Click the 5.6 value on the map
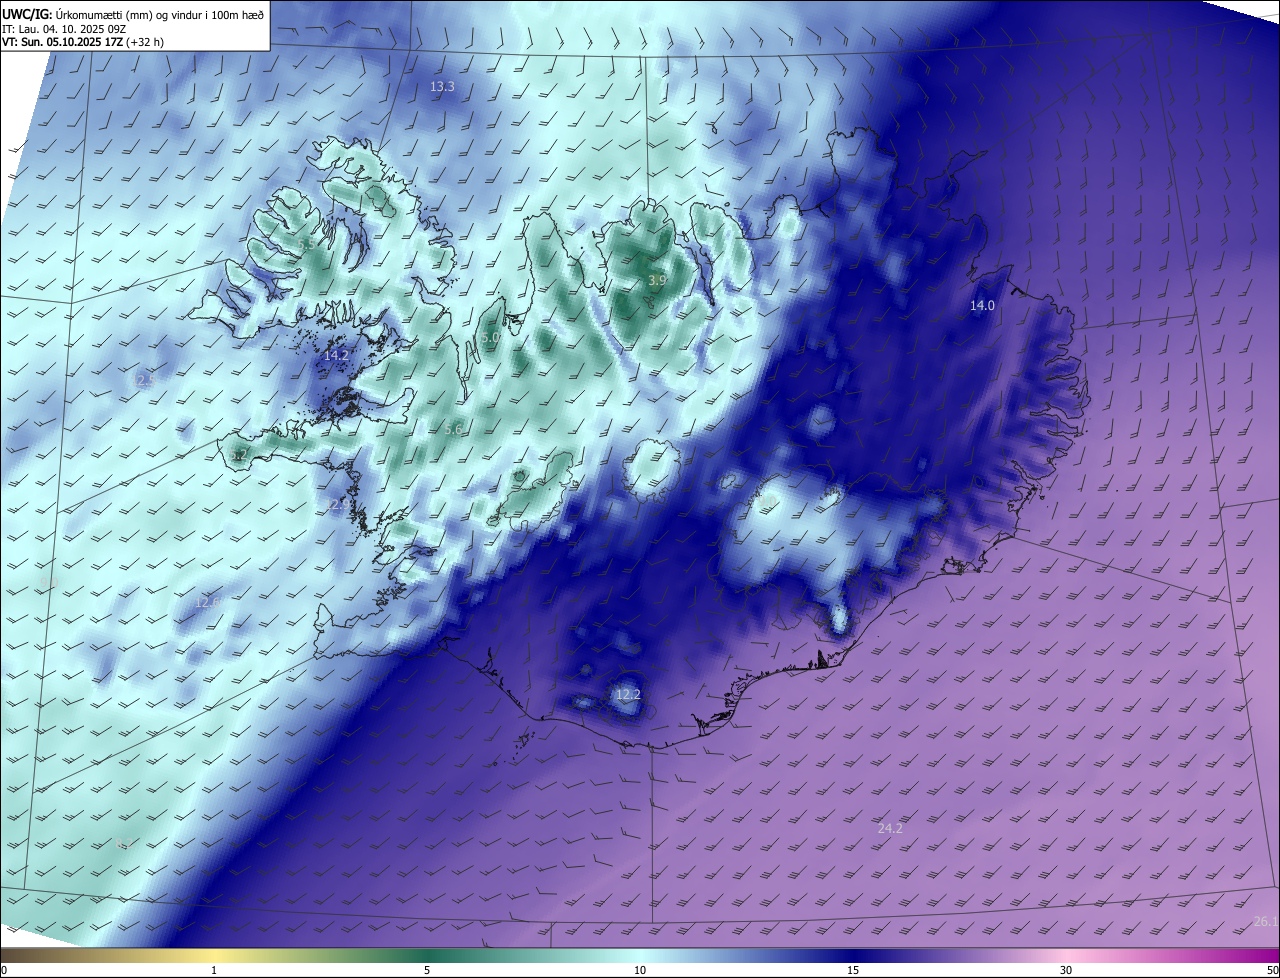Image resolution: width=1280 pixels, height=978 pixels. [x=453, y=430]
